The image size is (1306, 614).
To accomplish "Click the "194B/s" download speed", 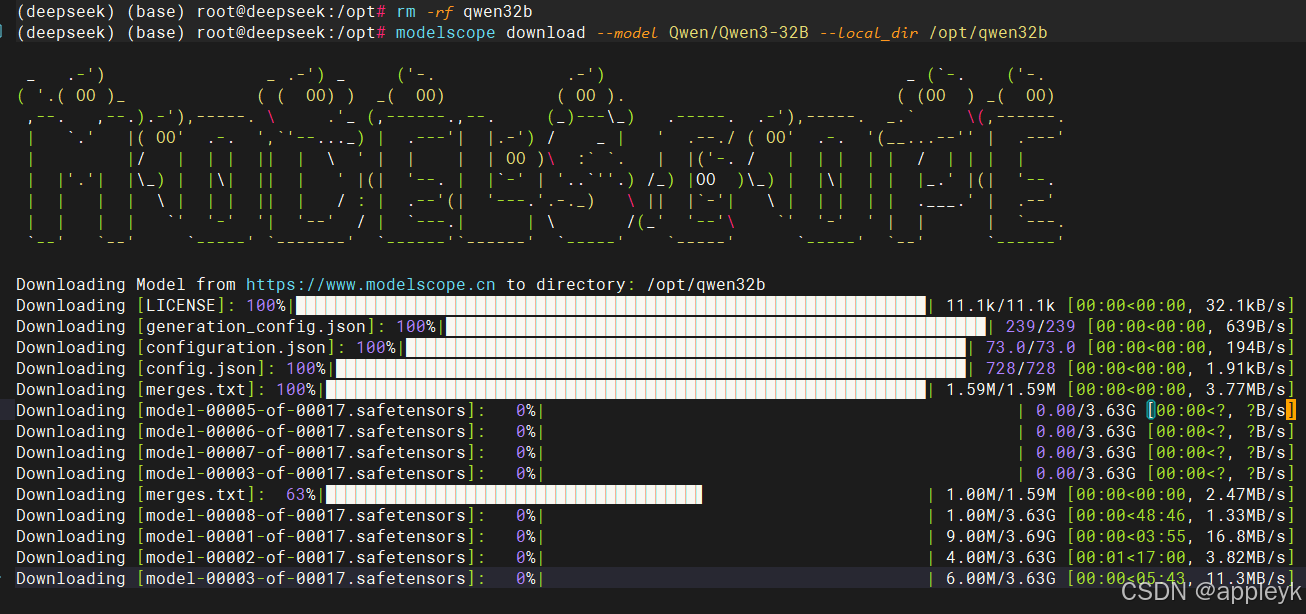I will click(x=1256, y=348).
